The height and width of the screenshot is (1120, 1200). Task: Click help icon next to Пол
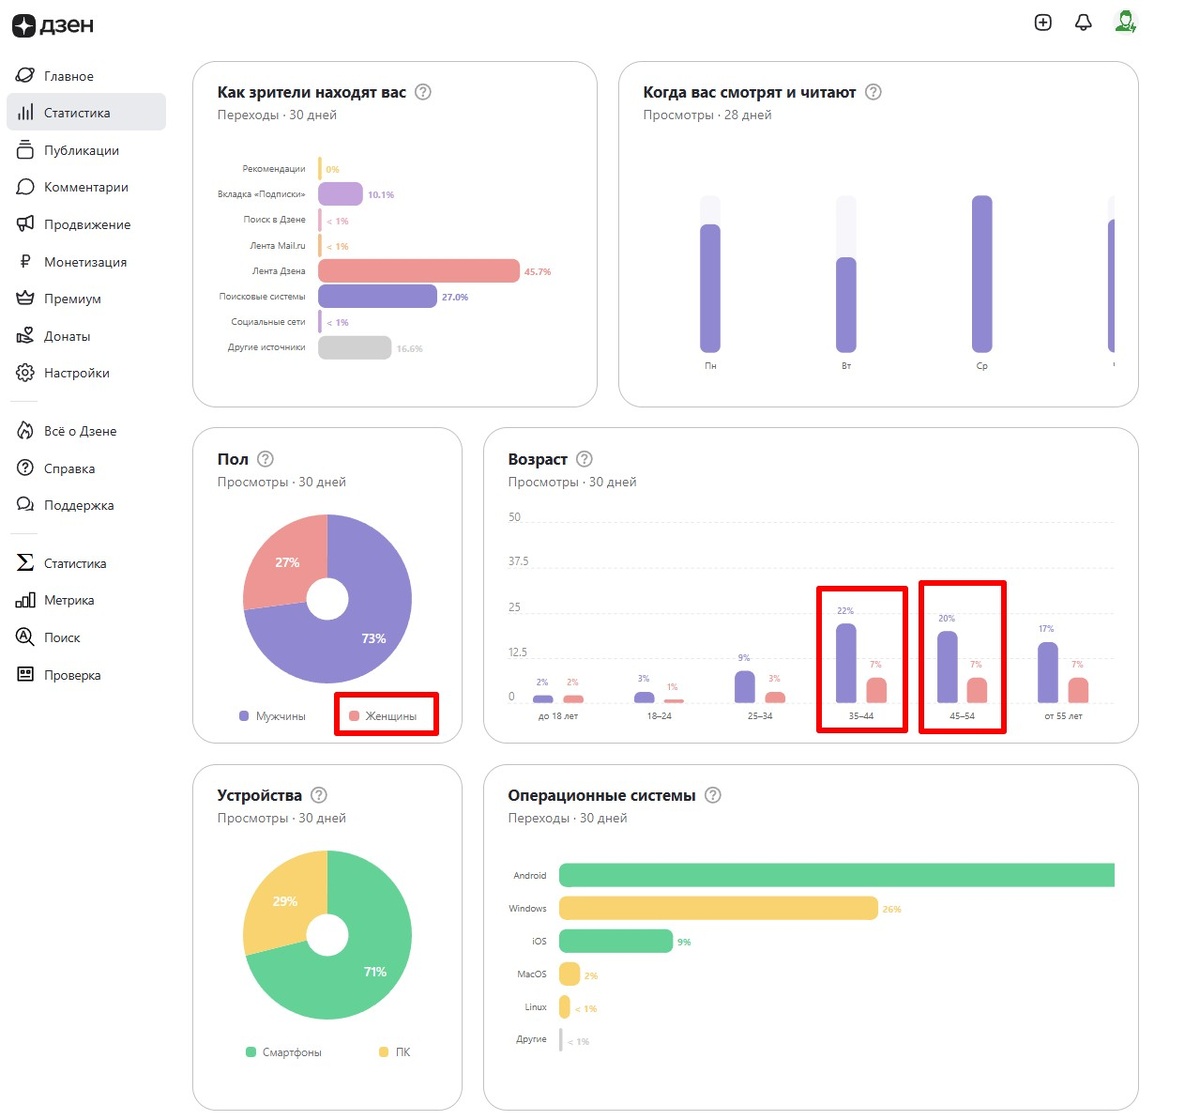pyautogui.click(x=265, y=459)
